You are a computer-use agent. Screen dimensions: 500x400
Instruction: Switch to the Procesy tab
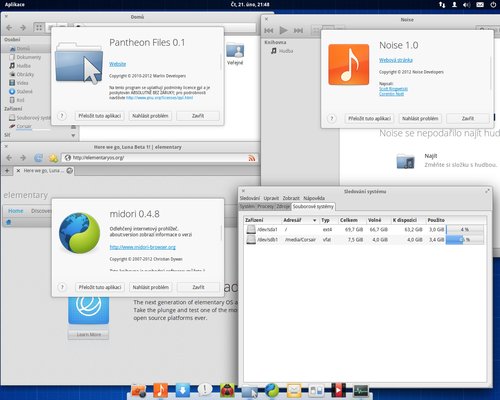pyautogui.click(x=265, y=206)
